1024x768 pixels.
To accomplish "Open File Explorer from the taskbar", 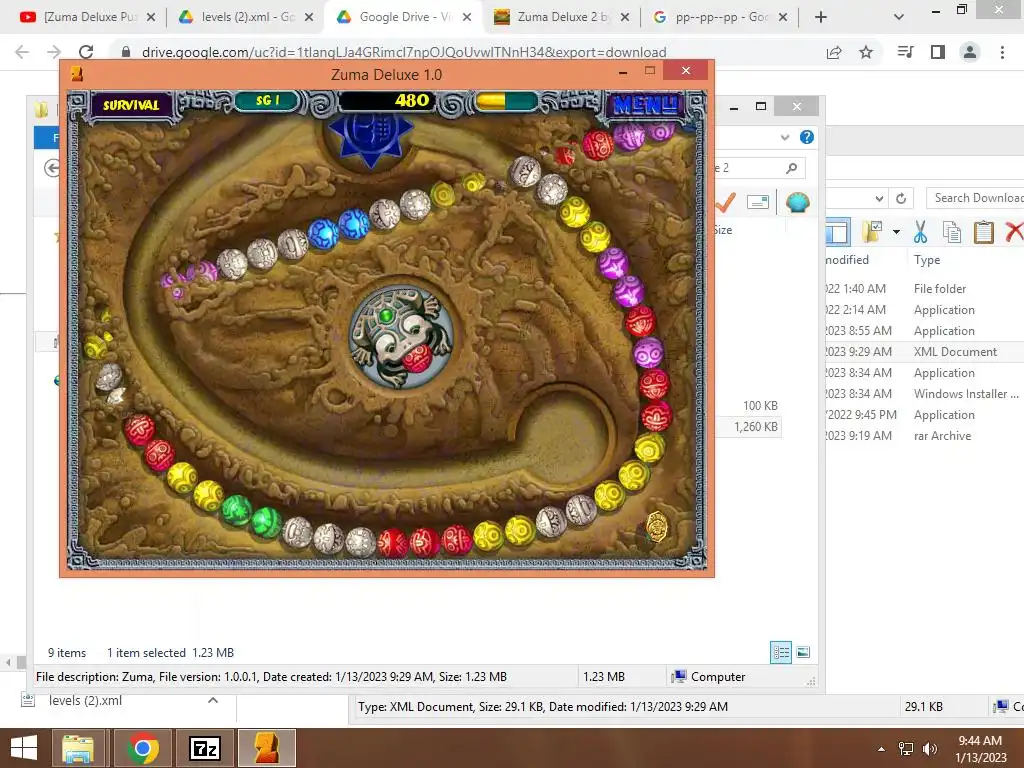I will click(x=78, y=748).
